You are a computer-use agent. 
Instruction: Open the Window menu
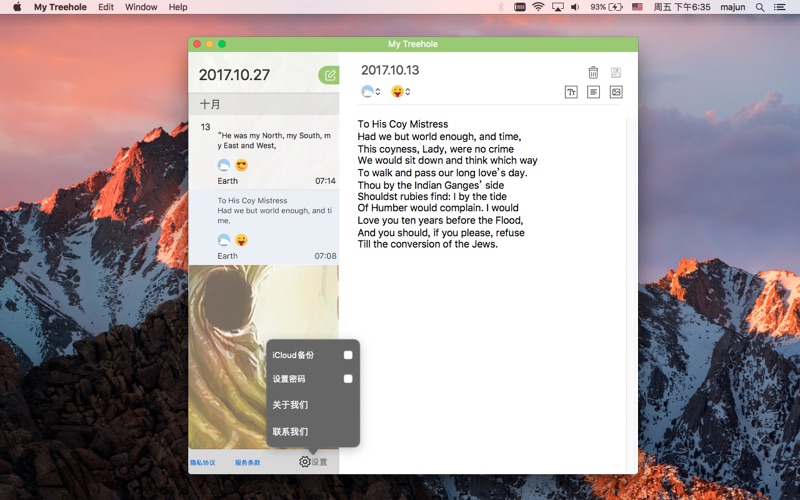coord(141,7)
